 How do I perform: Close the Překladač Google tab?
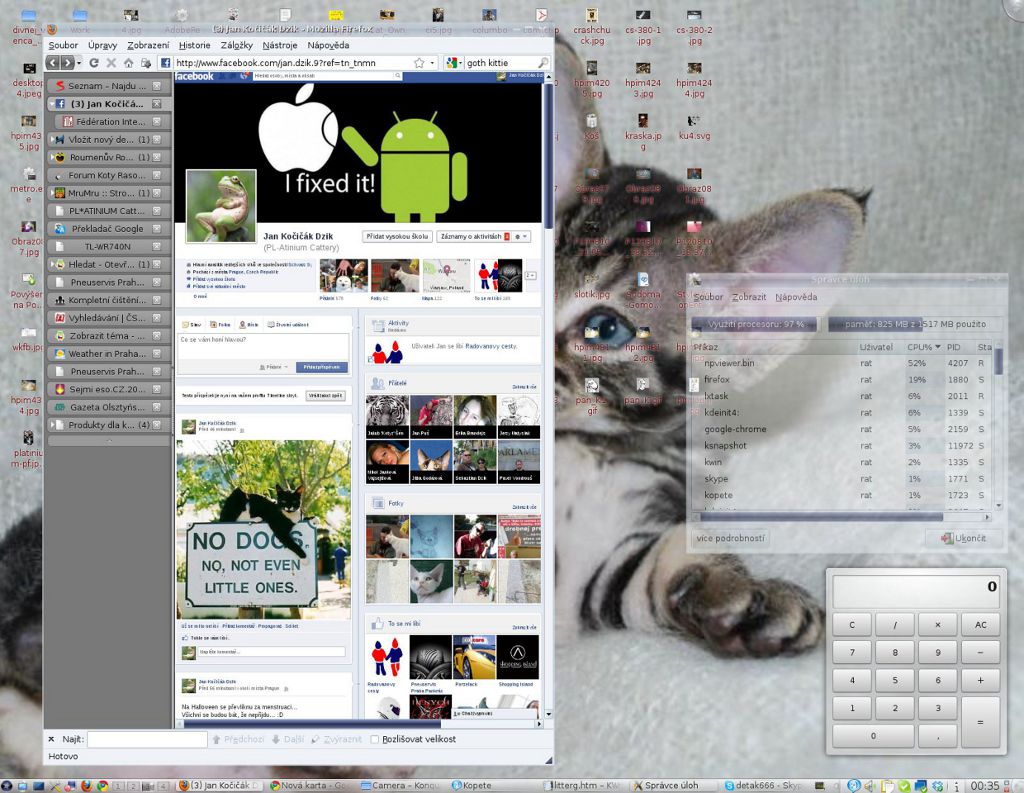pos(157,229)
